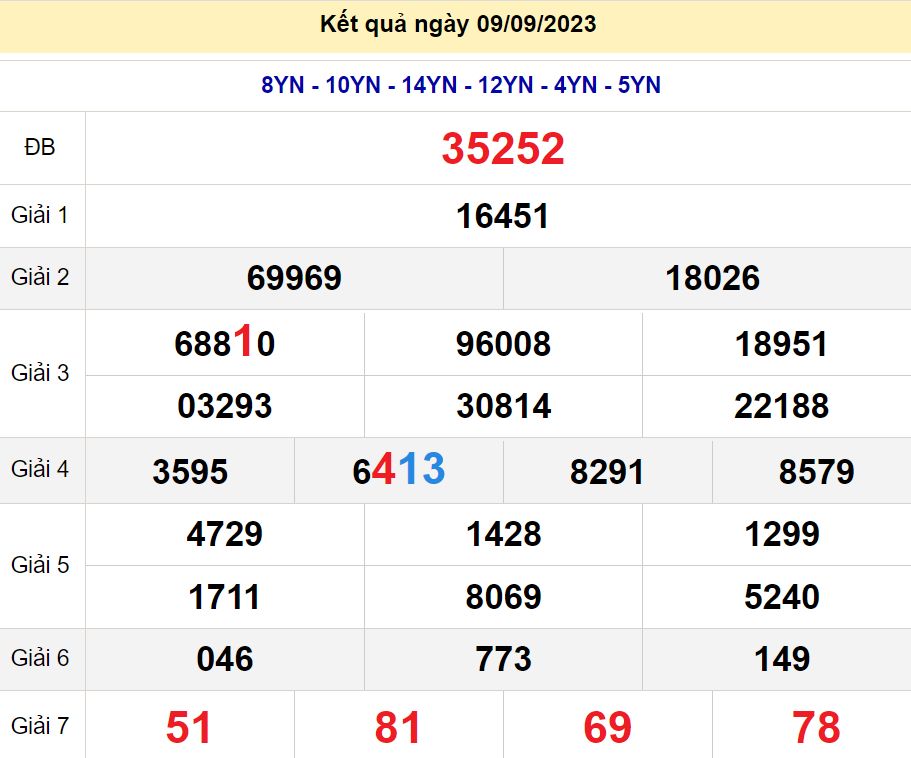
Task: Click the code row starting with 8YN
Action: (461, 86)
